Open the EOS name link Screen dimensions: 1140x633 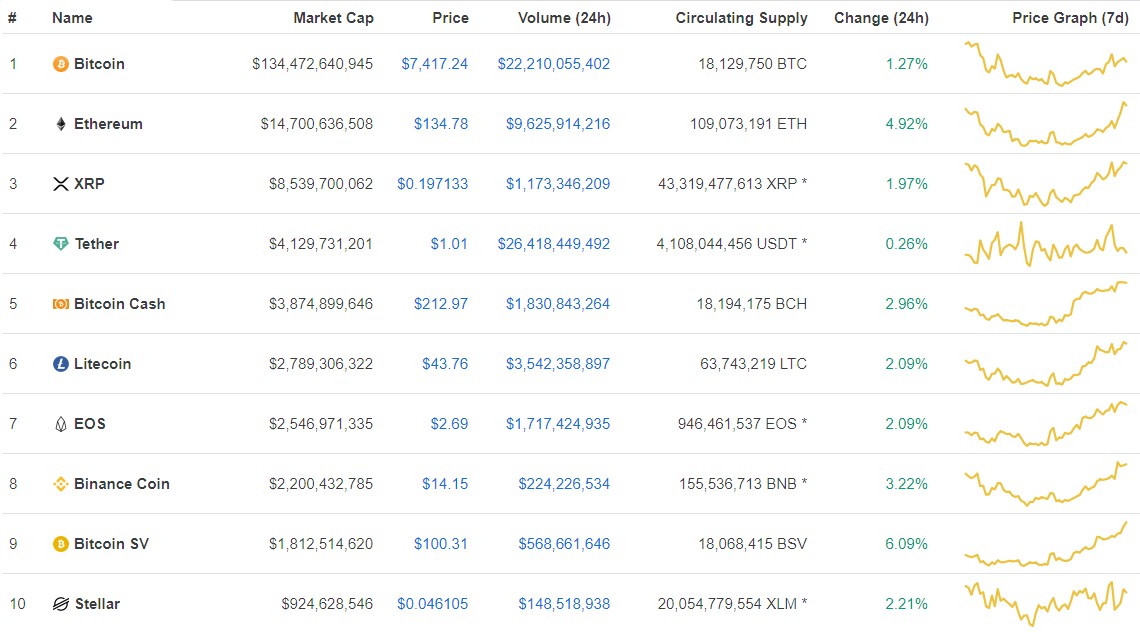pos(89,424)
